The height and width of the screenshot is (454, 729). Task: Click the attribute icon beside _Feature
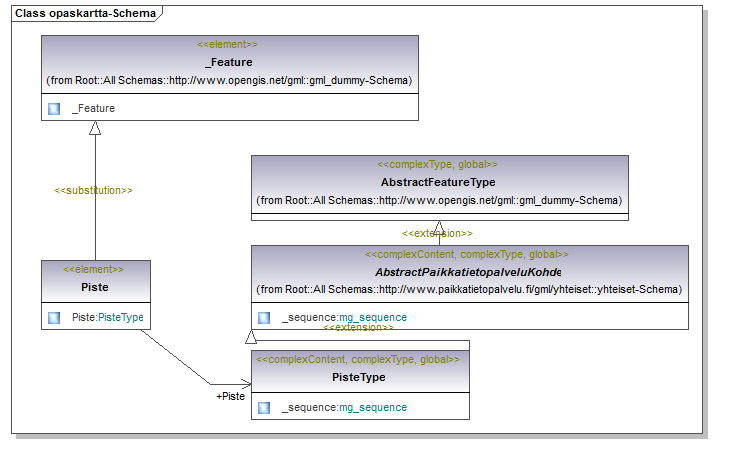[54, 109]
